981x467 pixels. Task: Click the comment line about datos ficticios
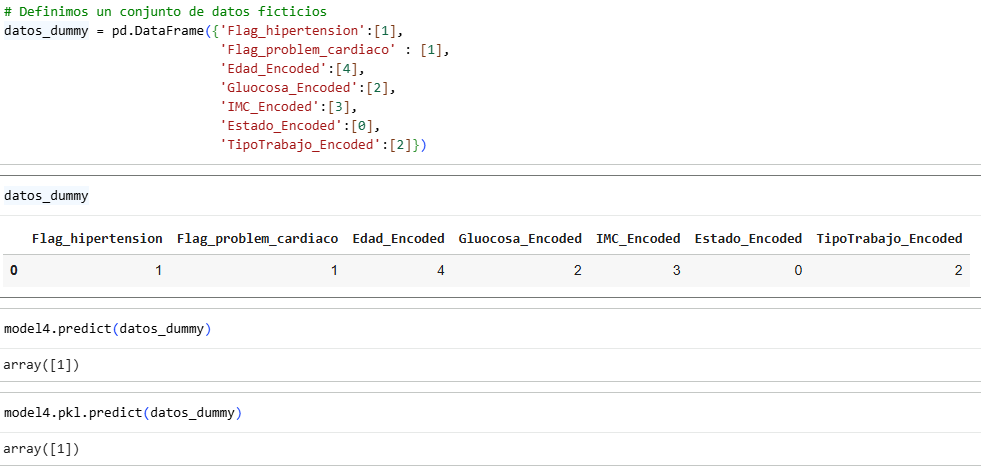[165, 12]
